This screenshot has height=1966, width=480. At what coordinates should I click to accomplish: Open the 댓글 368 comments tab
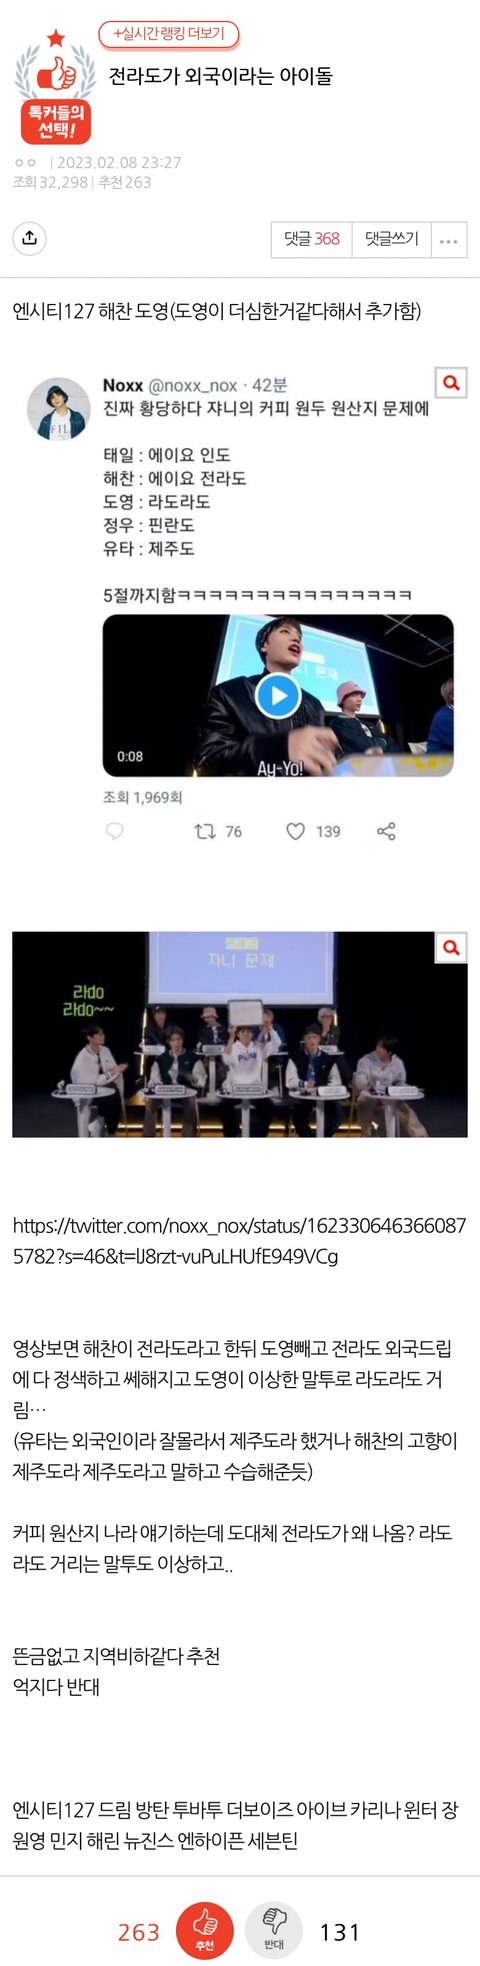point(312,240)
